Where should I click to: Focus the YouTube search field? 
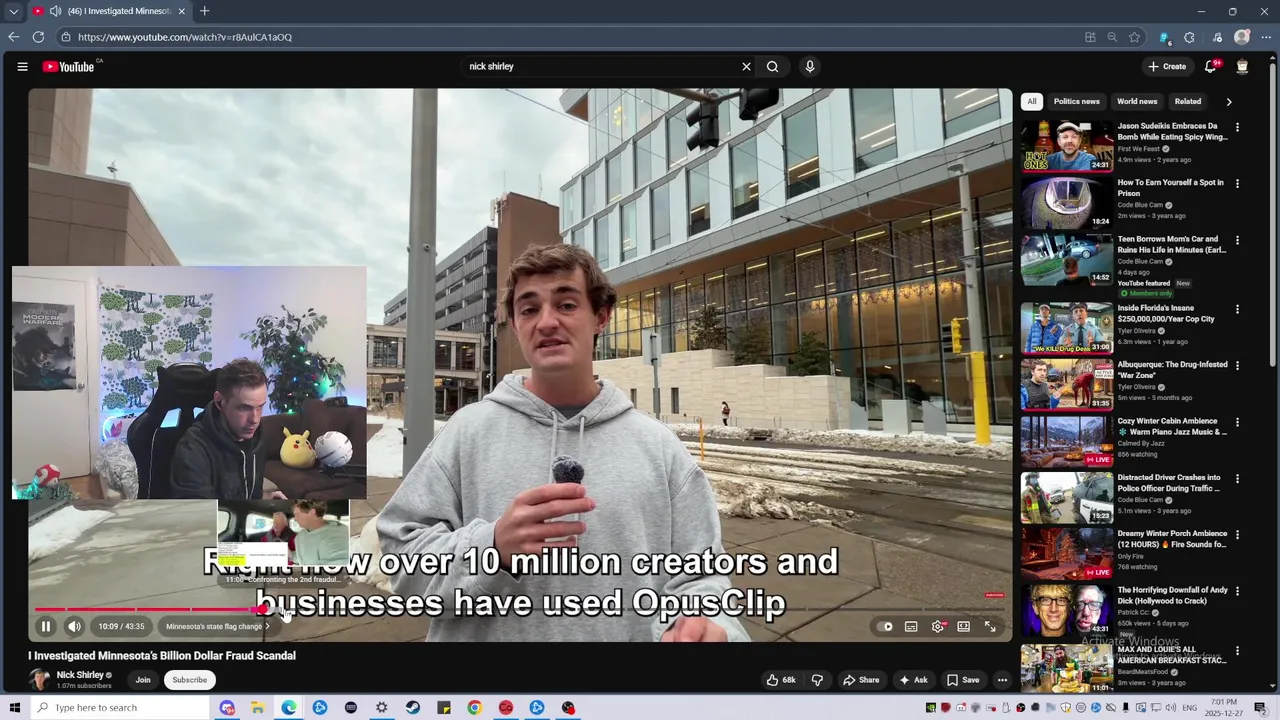coord(600,67)
